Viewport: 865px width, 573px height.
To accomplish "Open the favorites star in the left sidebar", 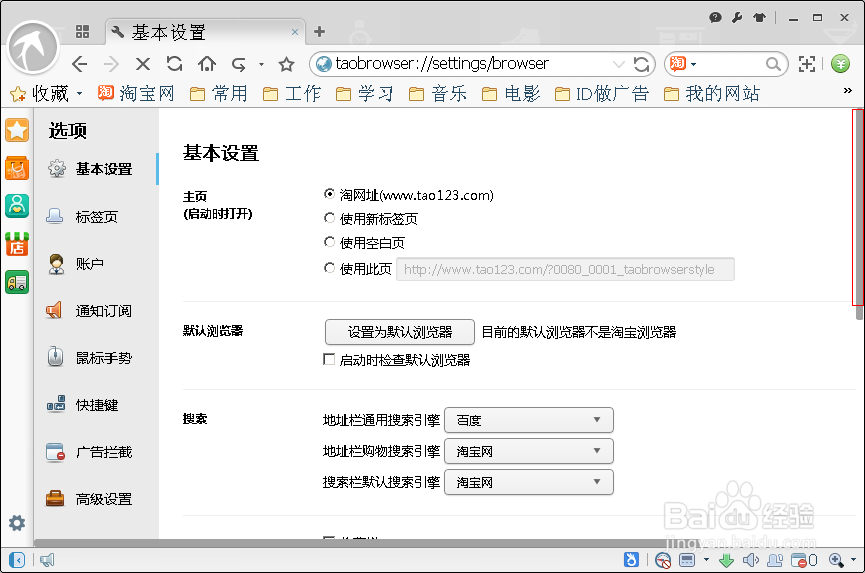I will [17, 130].
